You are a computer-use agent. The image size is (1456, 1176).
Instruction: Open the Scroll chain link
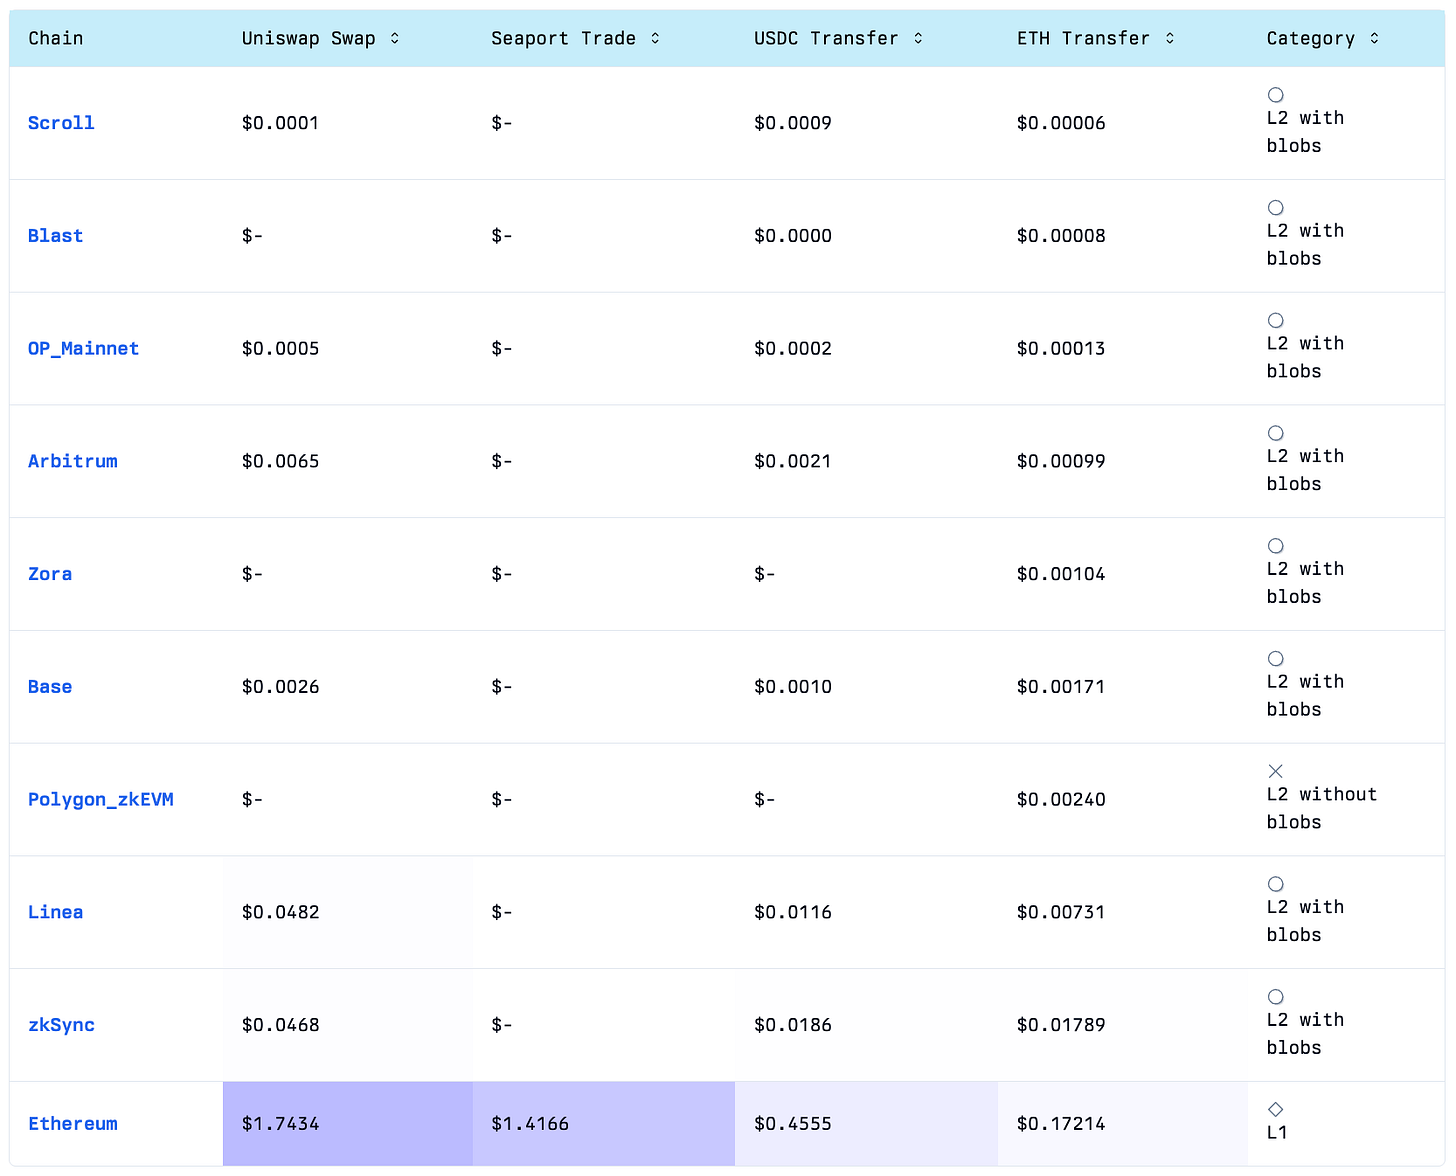(x=61, y=123)
